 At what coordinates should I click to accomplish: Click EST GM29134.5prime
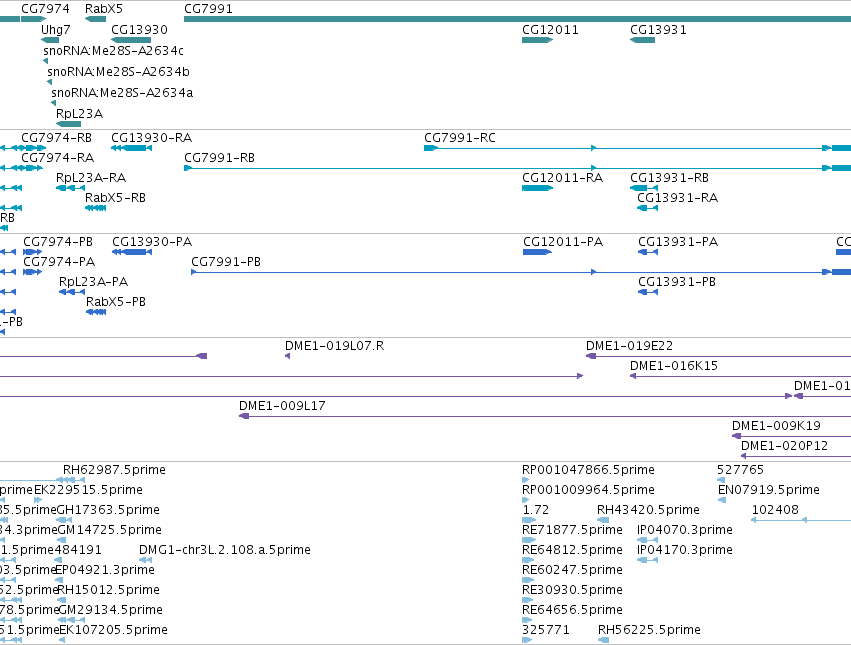tap(110, 610)
